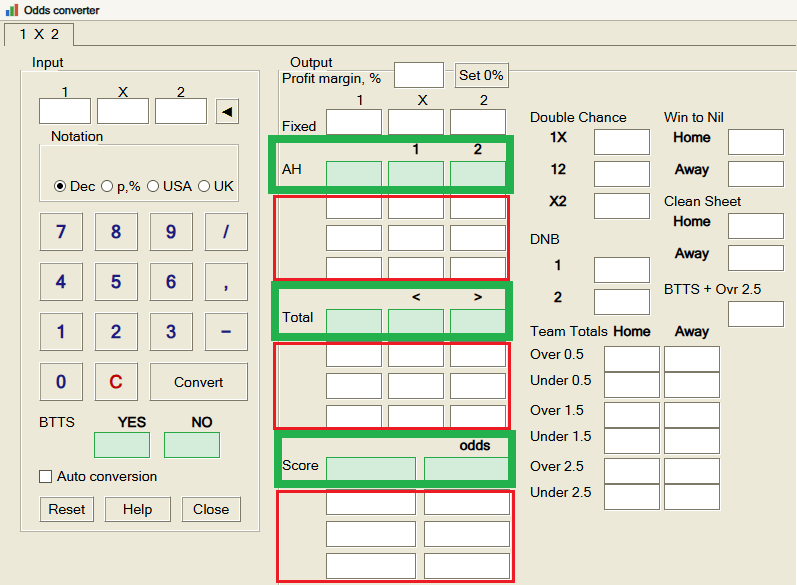Click the Clean Sheet Away field

coord(756,258)
